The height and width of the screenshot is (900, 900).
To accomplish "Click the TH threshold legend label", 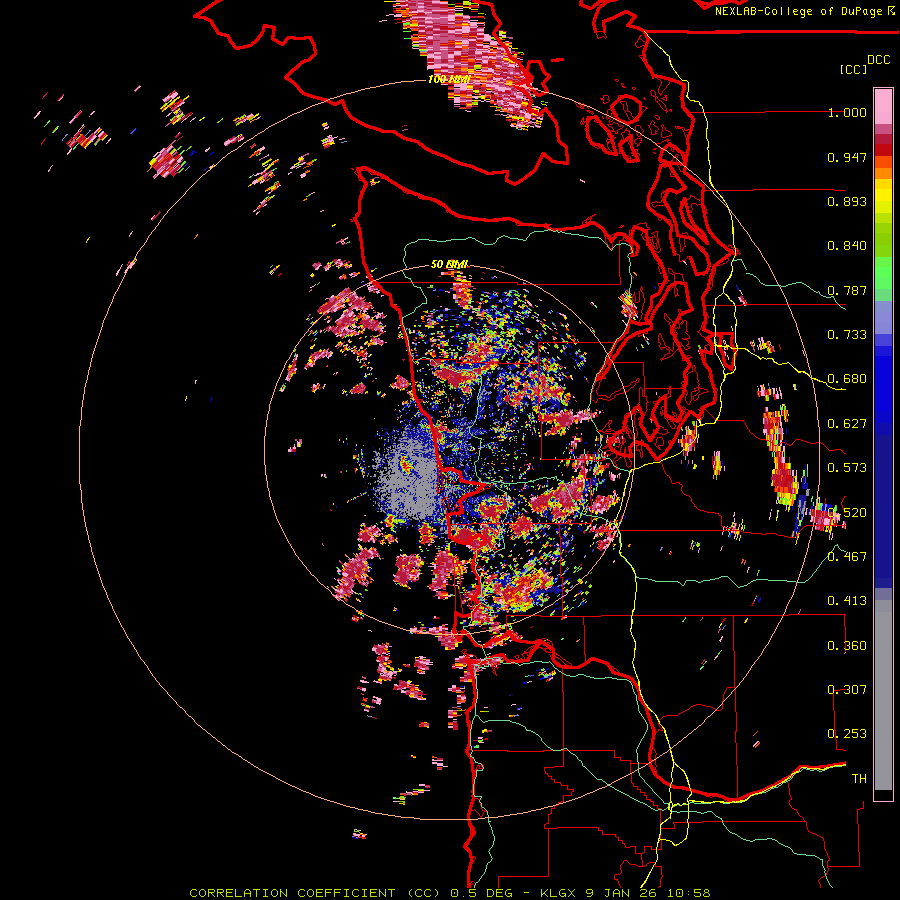I will point(859,779).
